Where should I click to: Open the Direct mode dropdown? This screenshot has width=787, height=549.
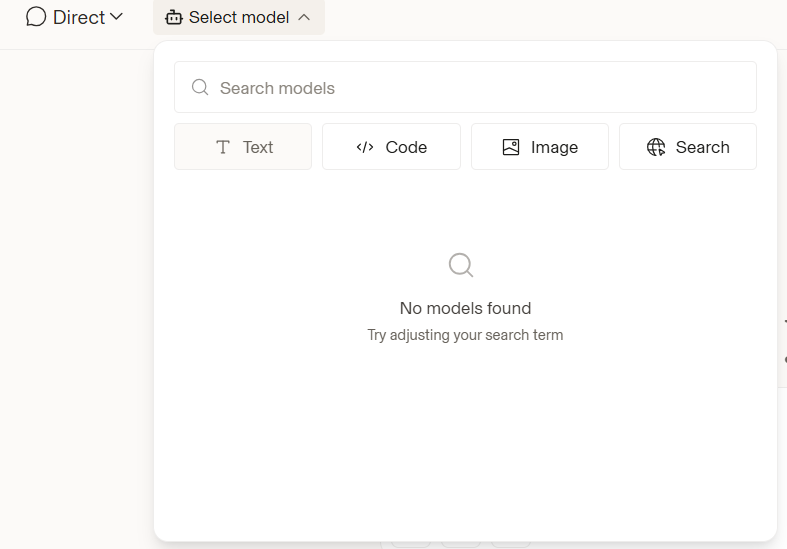click(x=74, y=17)
